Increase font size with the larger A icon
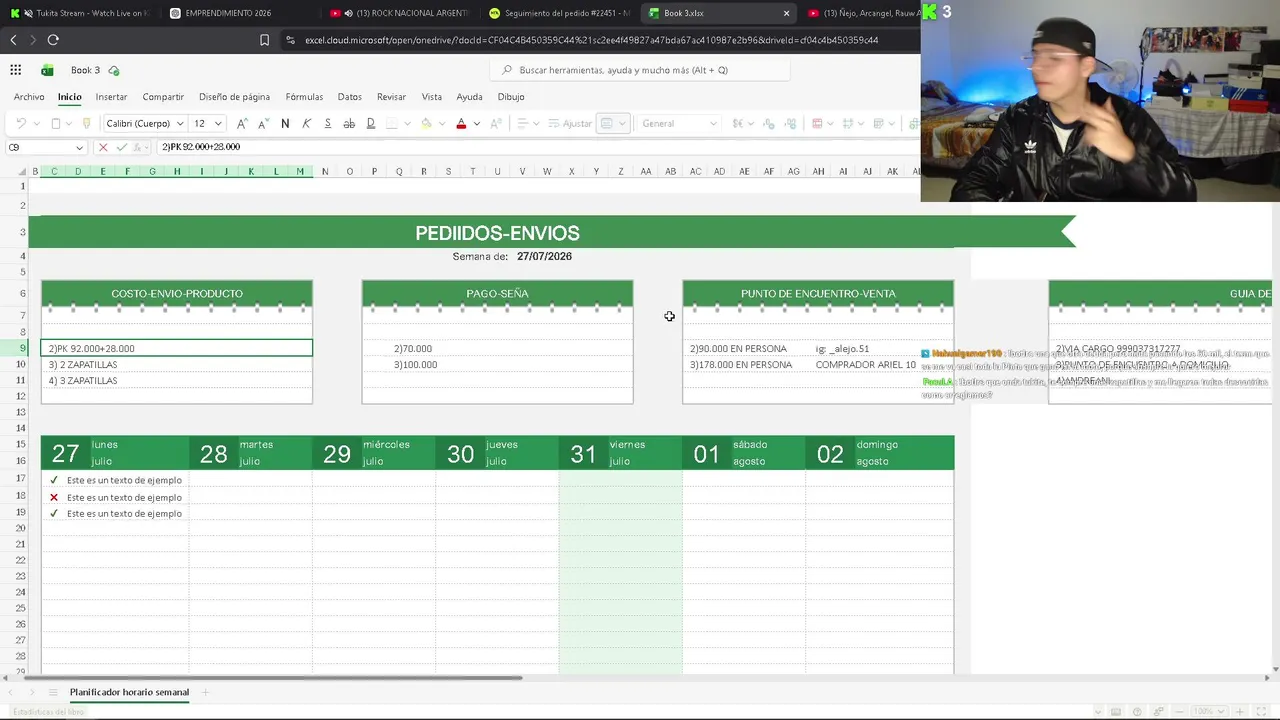 242,124
